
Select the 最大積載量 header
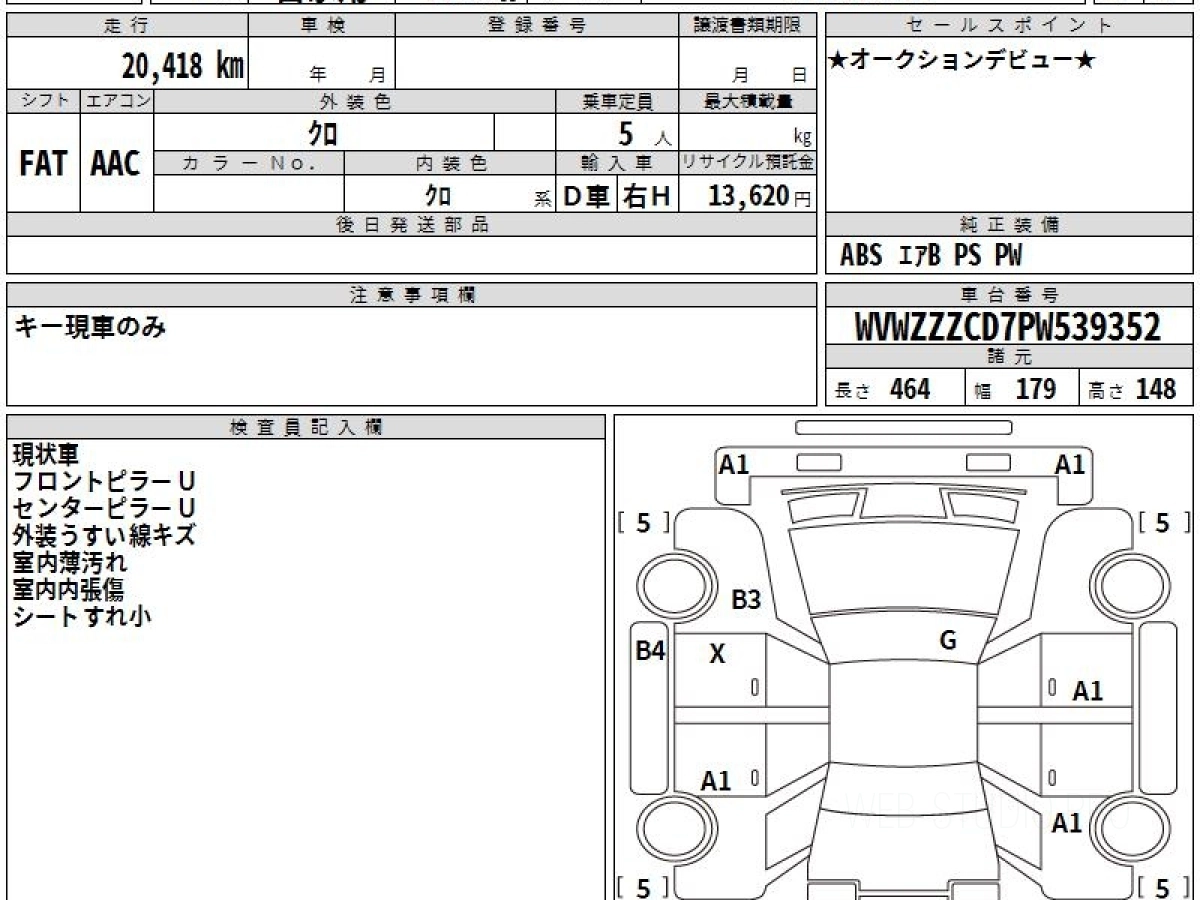click(x=748, y=101)
